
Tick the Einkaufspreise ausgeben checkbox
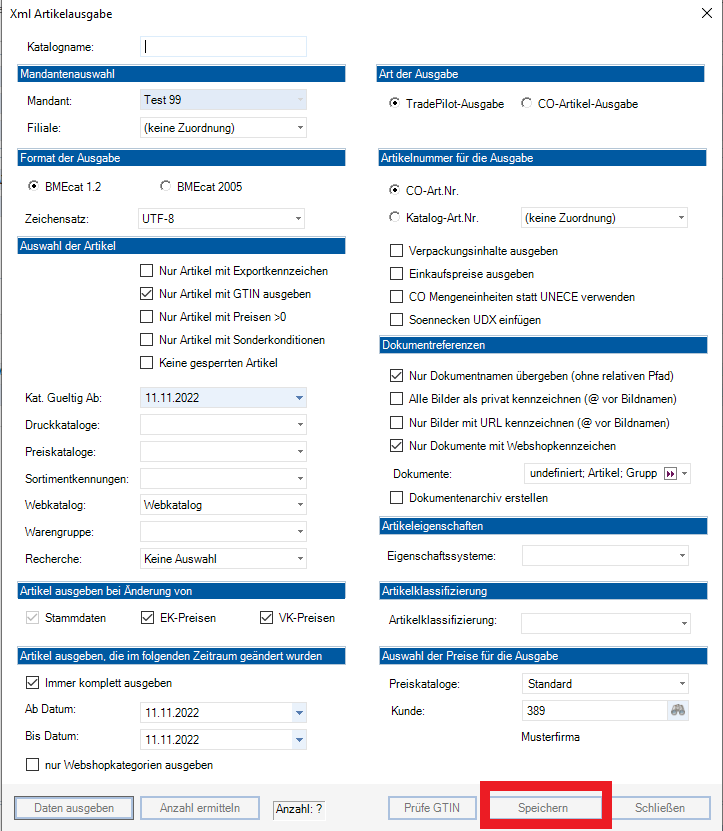tap(396, 274)
